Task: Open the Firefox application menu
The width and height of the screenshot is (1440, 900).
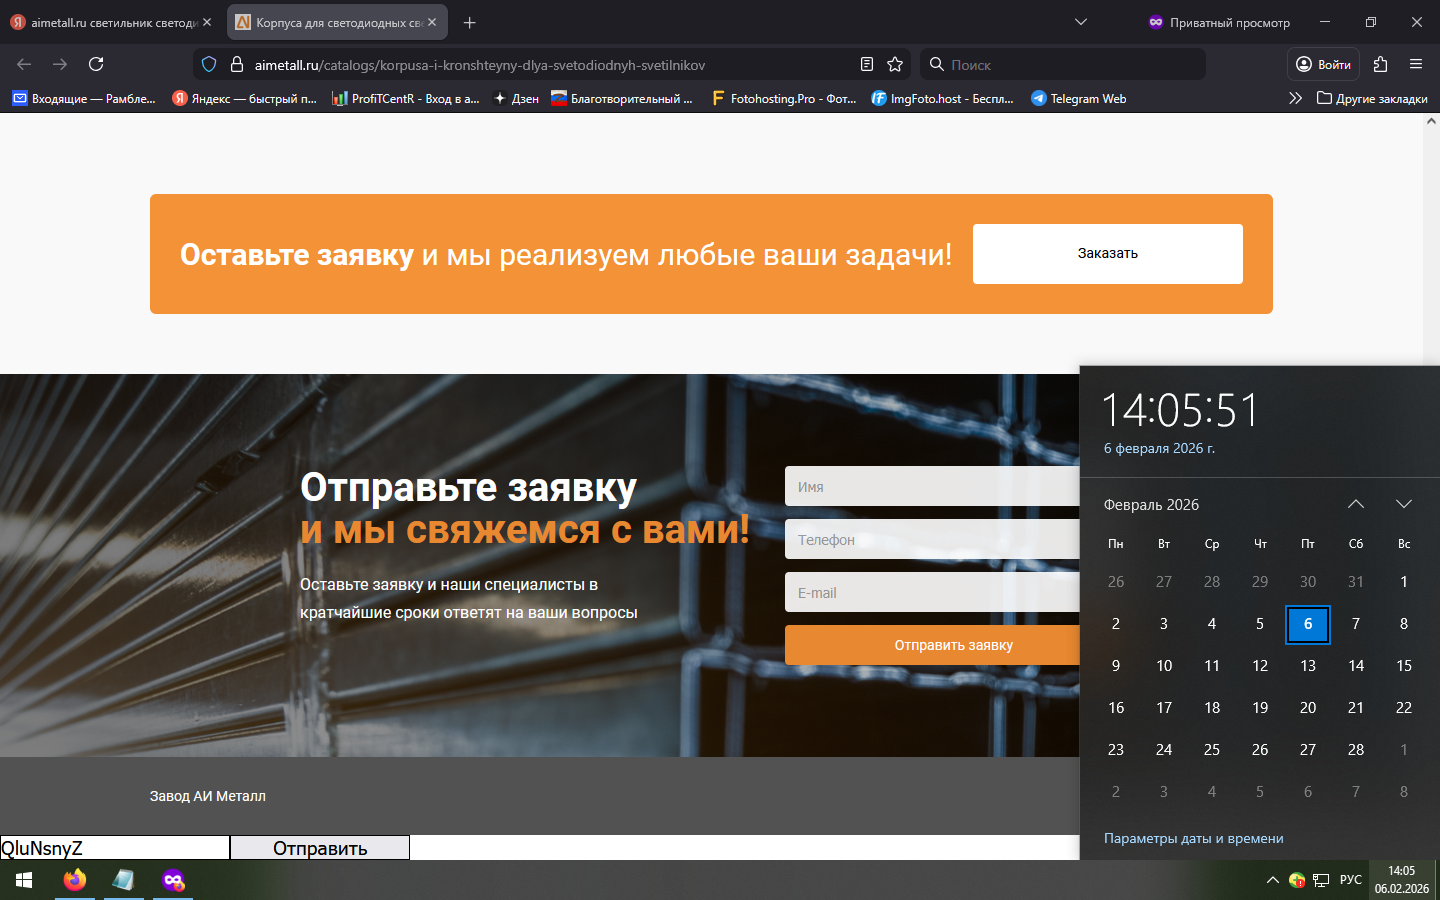Action: click(x=1415, y=64)
